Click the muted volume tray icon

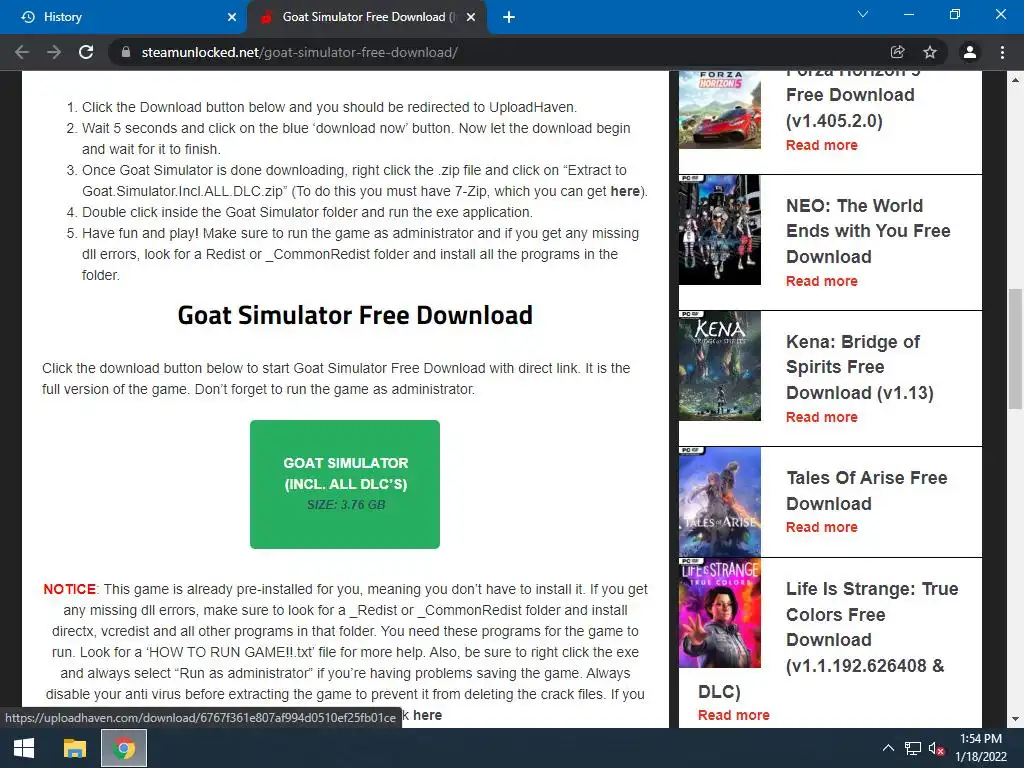point(936,748)
